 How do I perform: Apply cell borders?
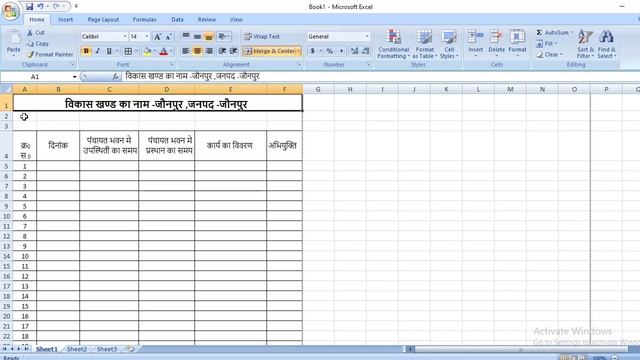click(x=128, y=51)
